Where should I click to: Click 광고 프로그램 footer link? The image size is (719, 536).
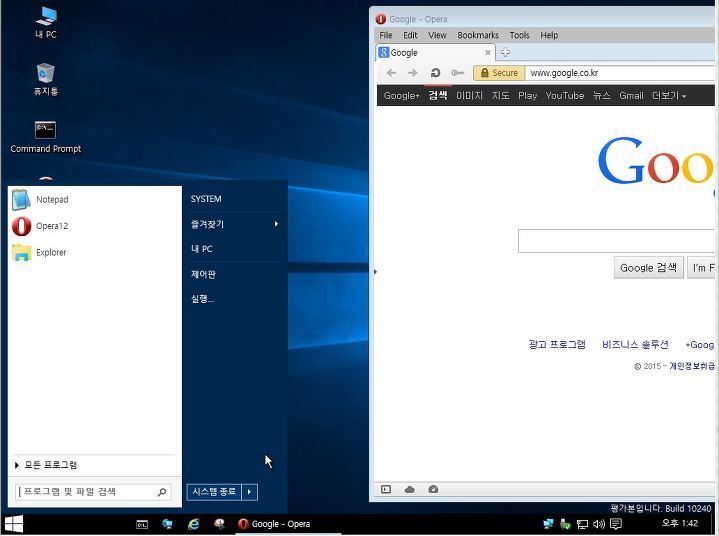(x=557, y=344)
